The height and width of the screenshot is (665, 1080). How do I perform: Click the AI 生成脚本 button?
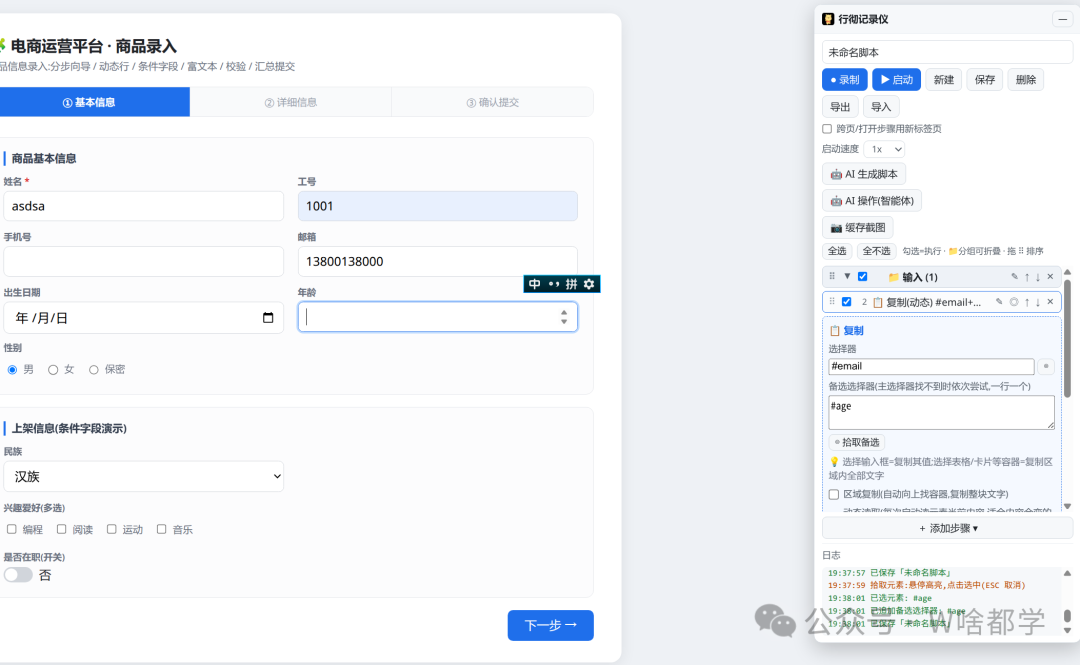tap(864, 174)
